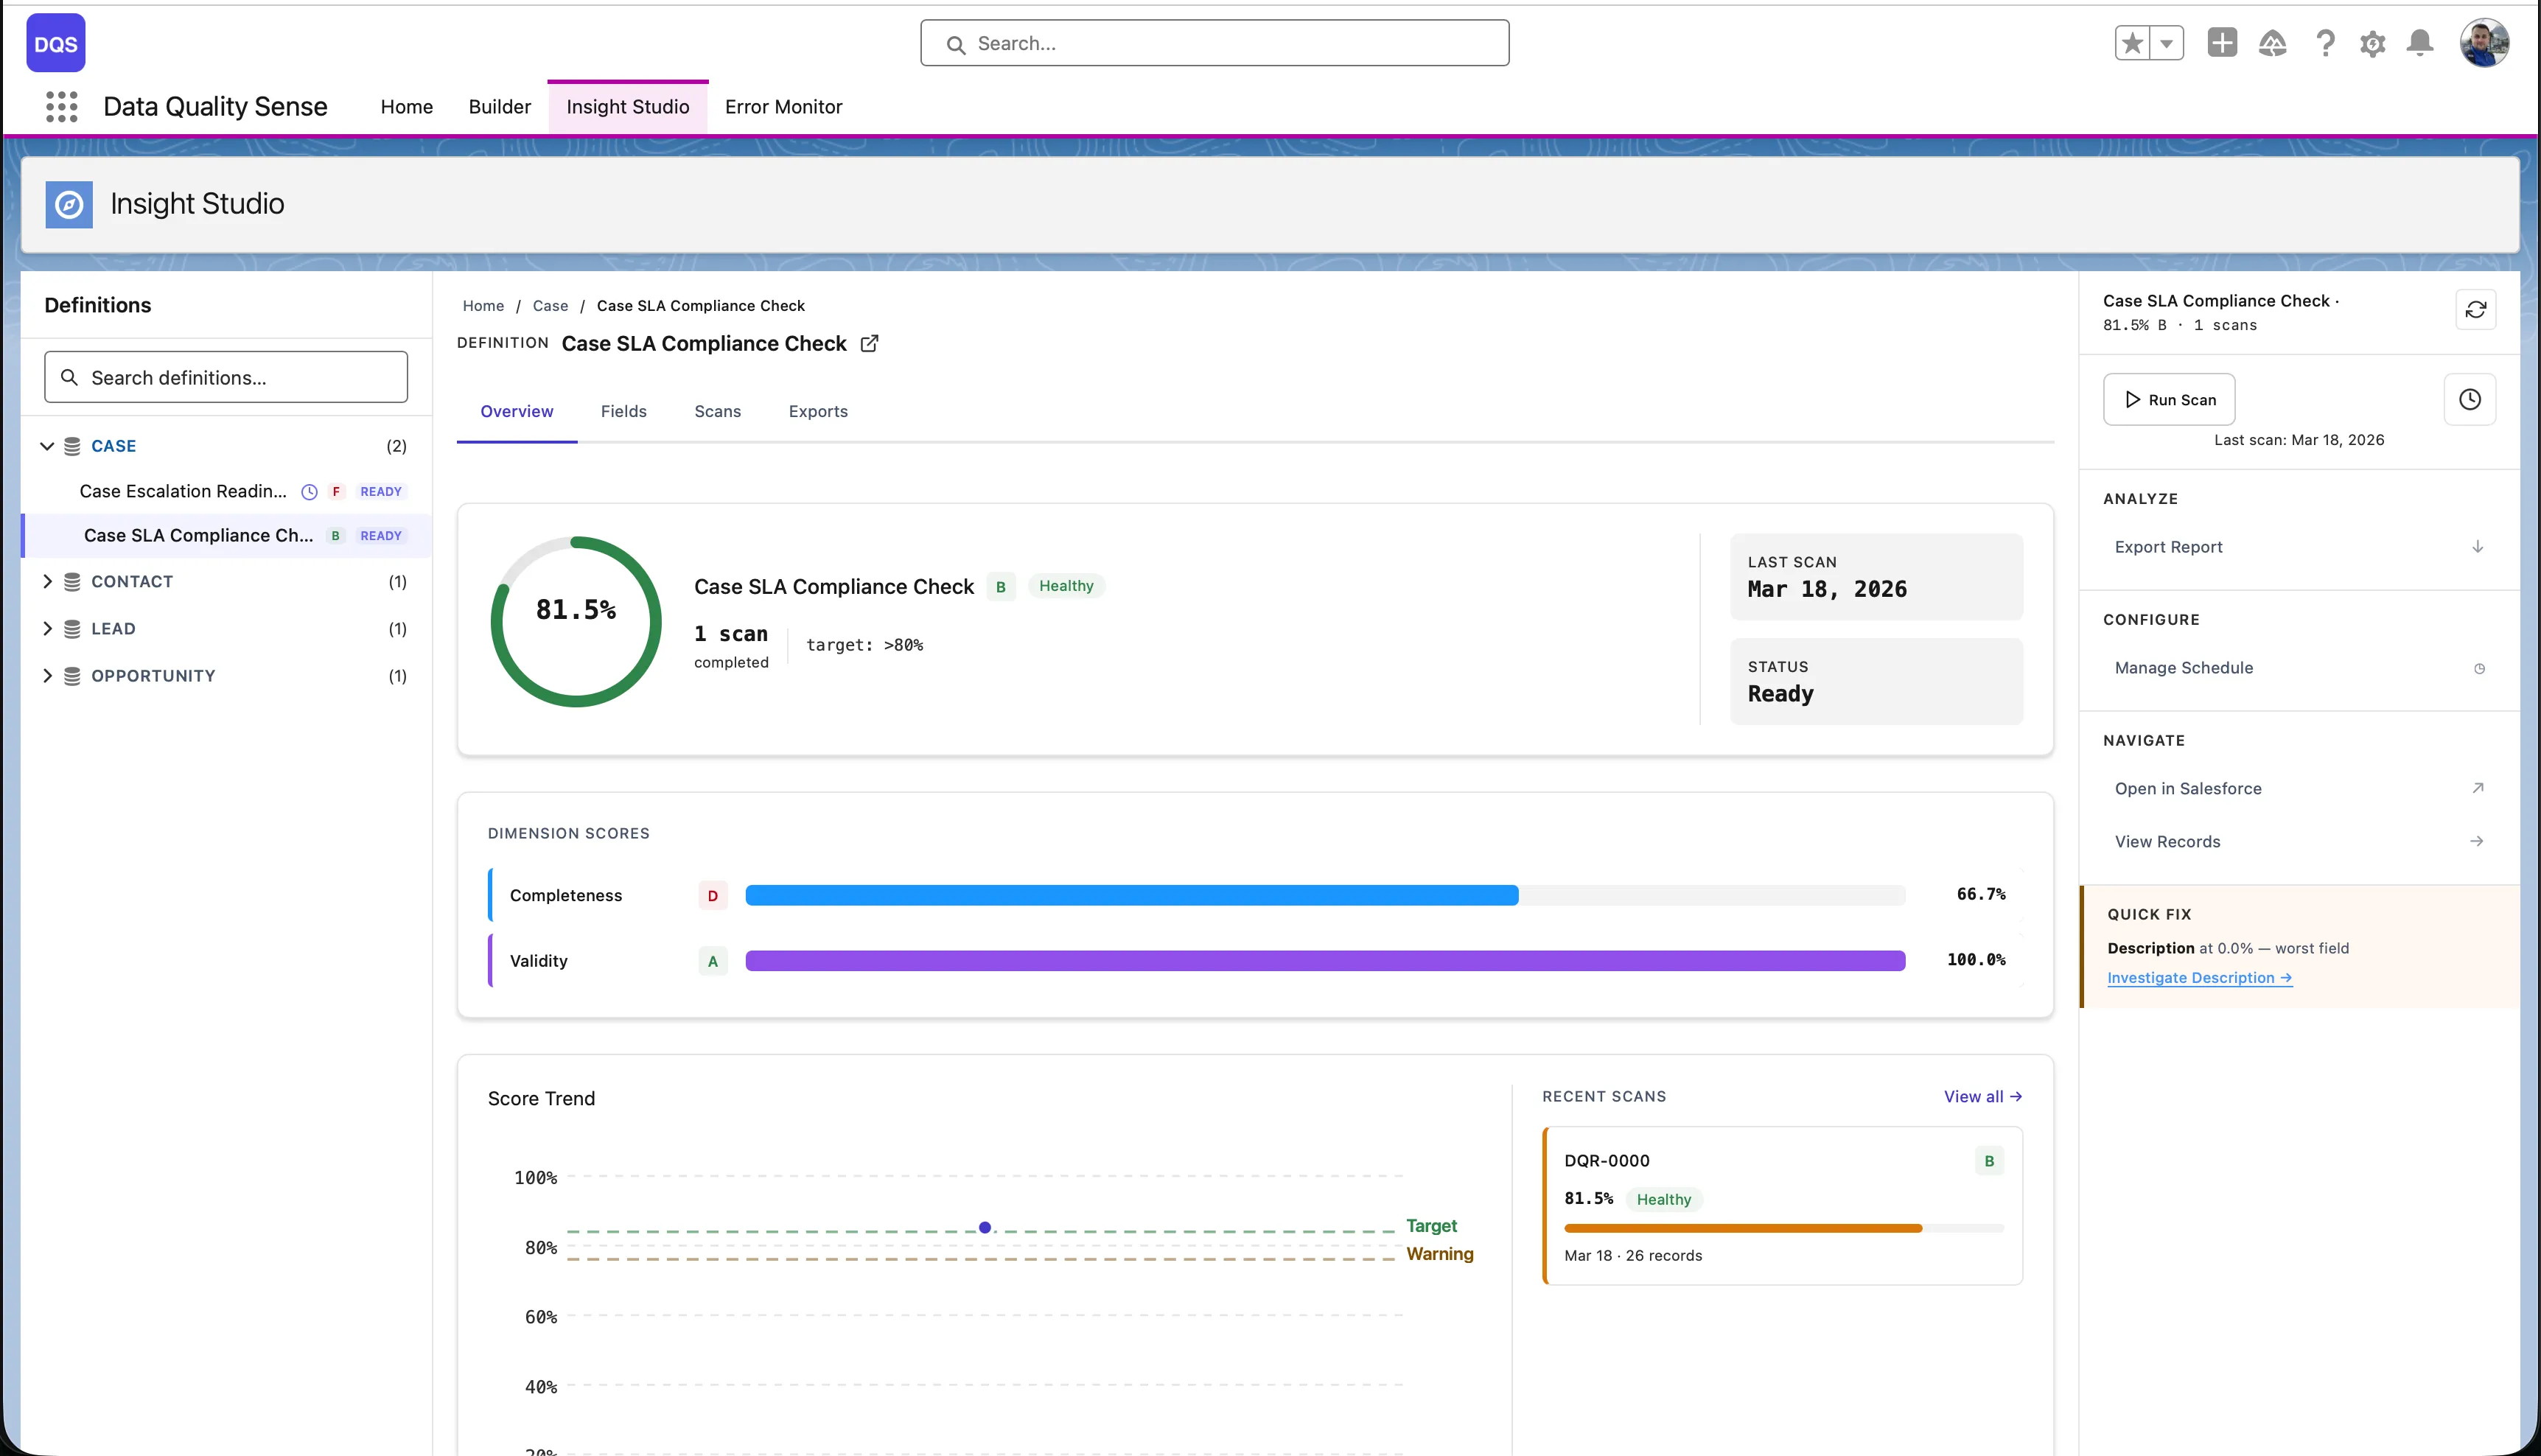Click the help question mark icon

point(2326,43)
